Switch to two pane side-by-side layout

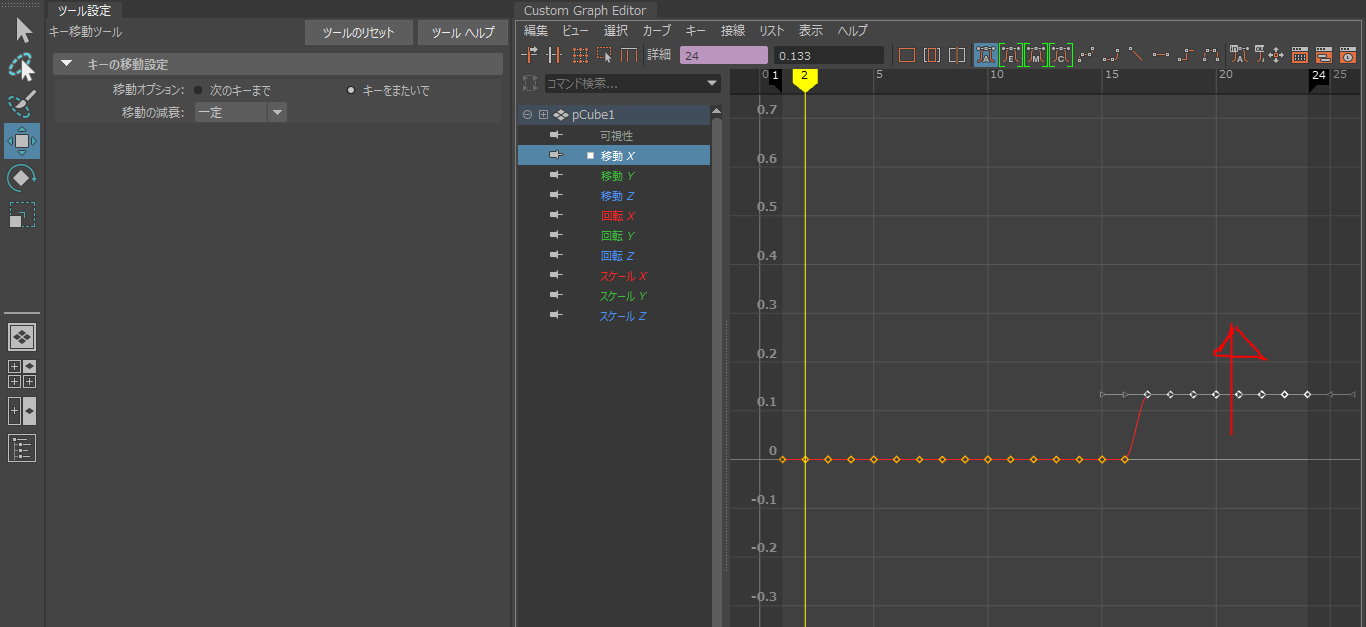point(22,411)
